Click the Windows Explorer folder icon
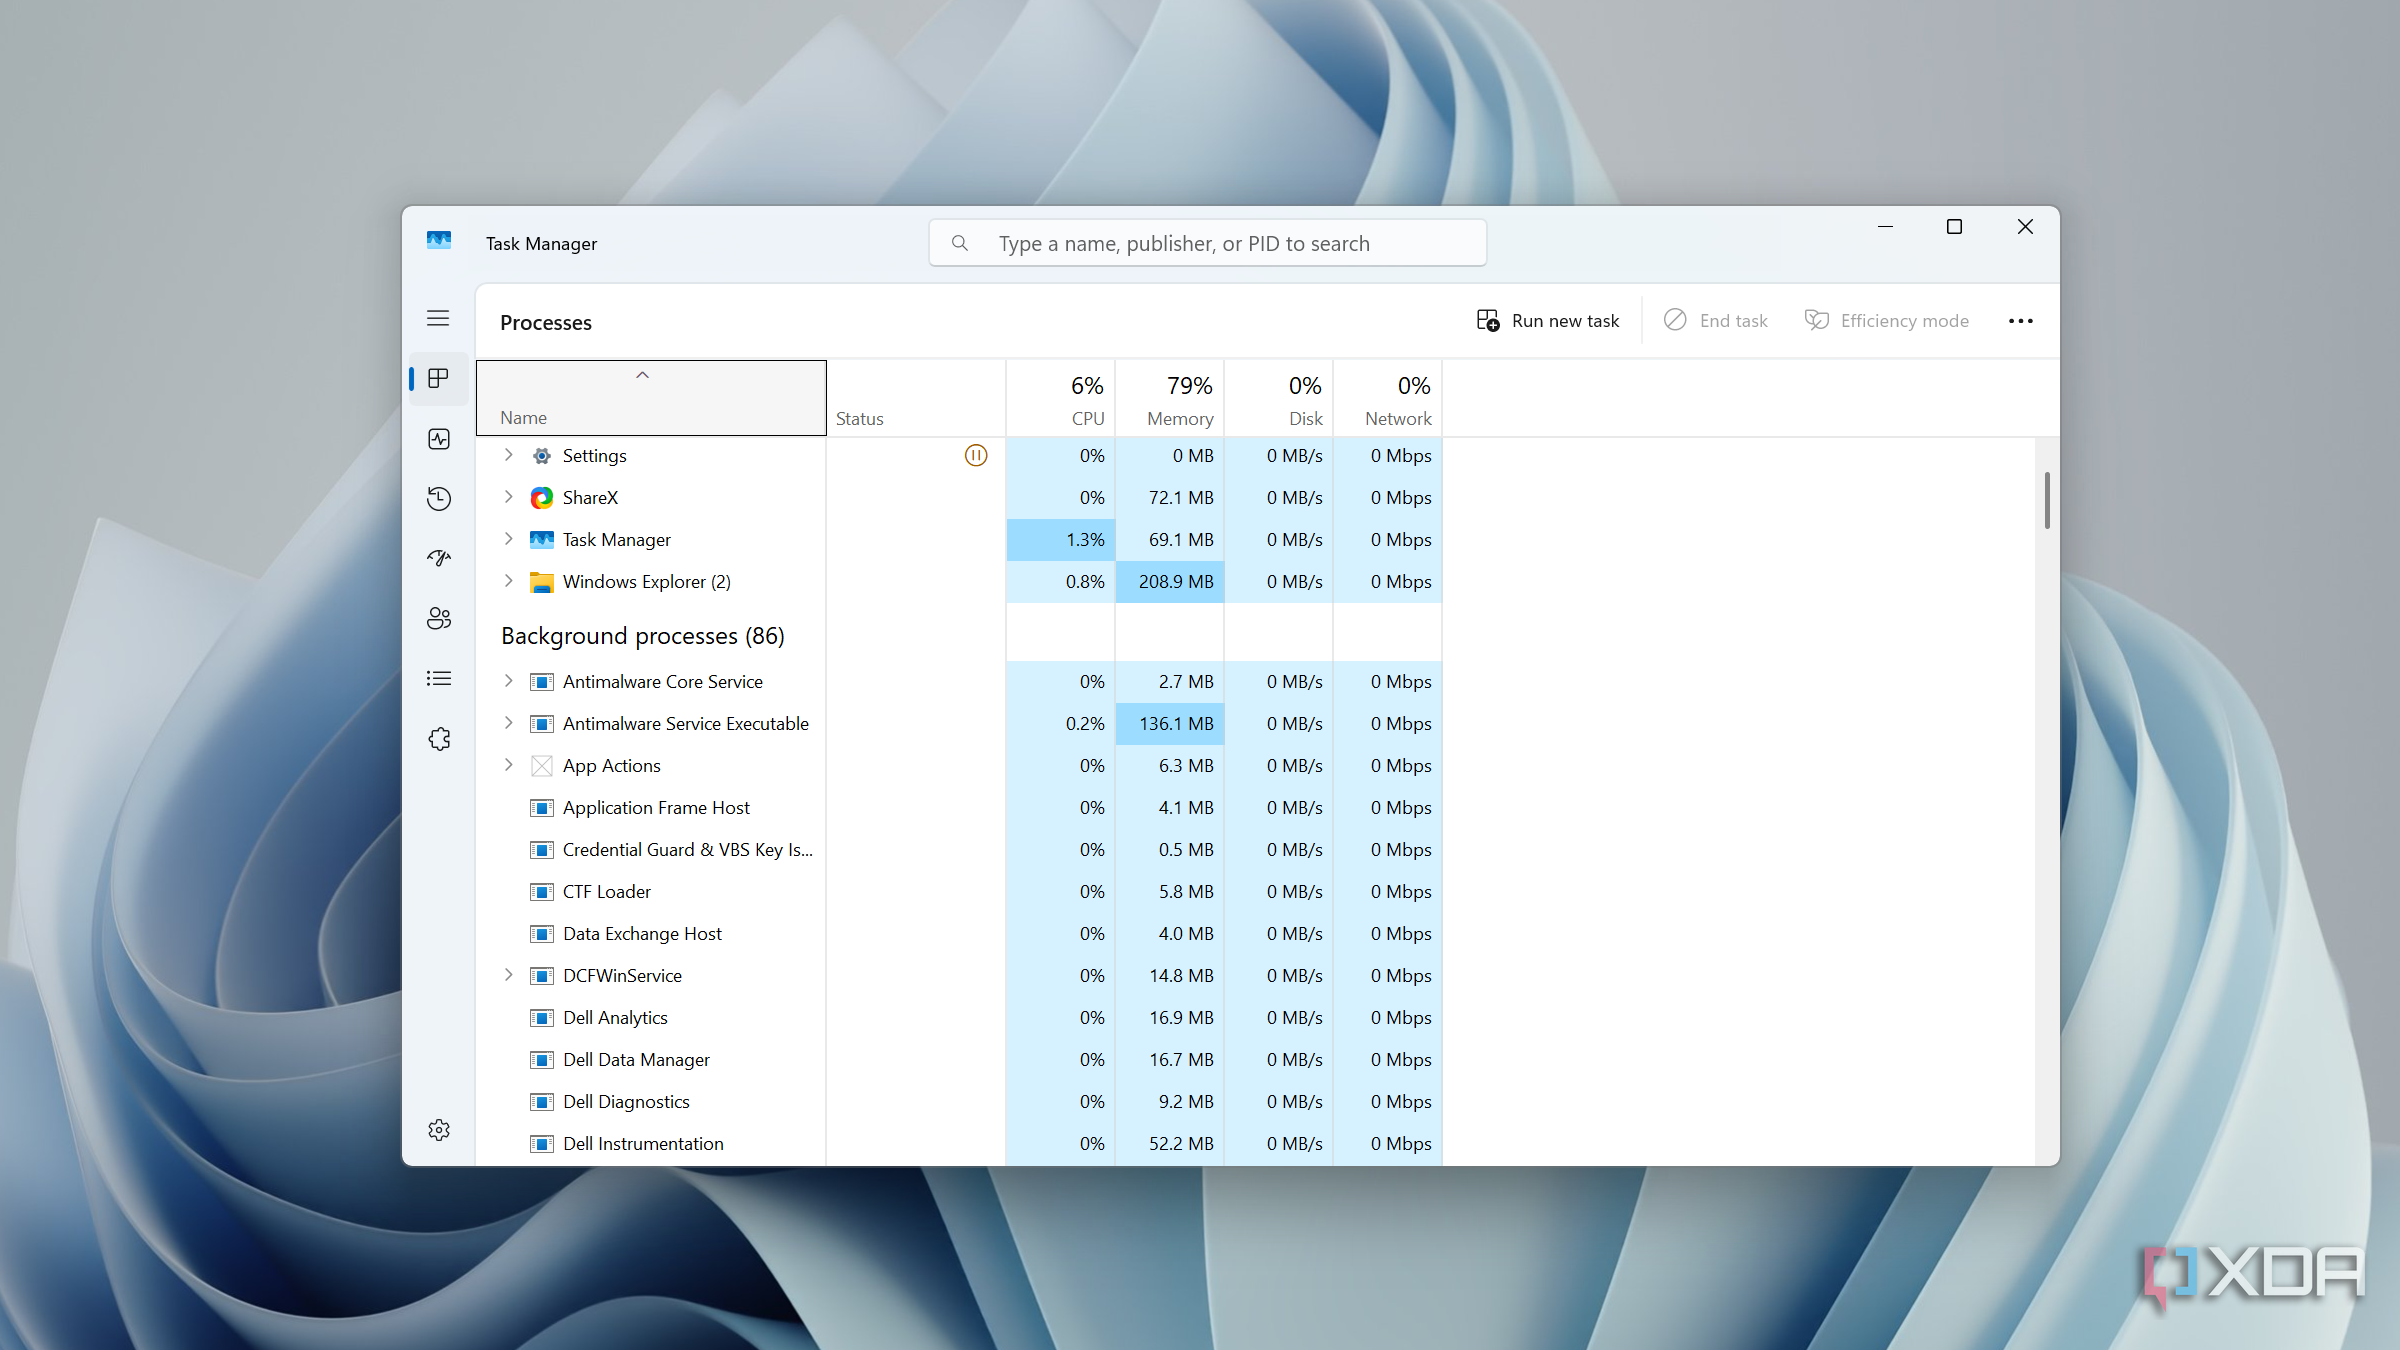 (x=541, y=581)
